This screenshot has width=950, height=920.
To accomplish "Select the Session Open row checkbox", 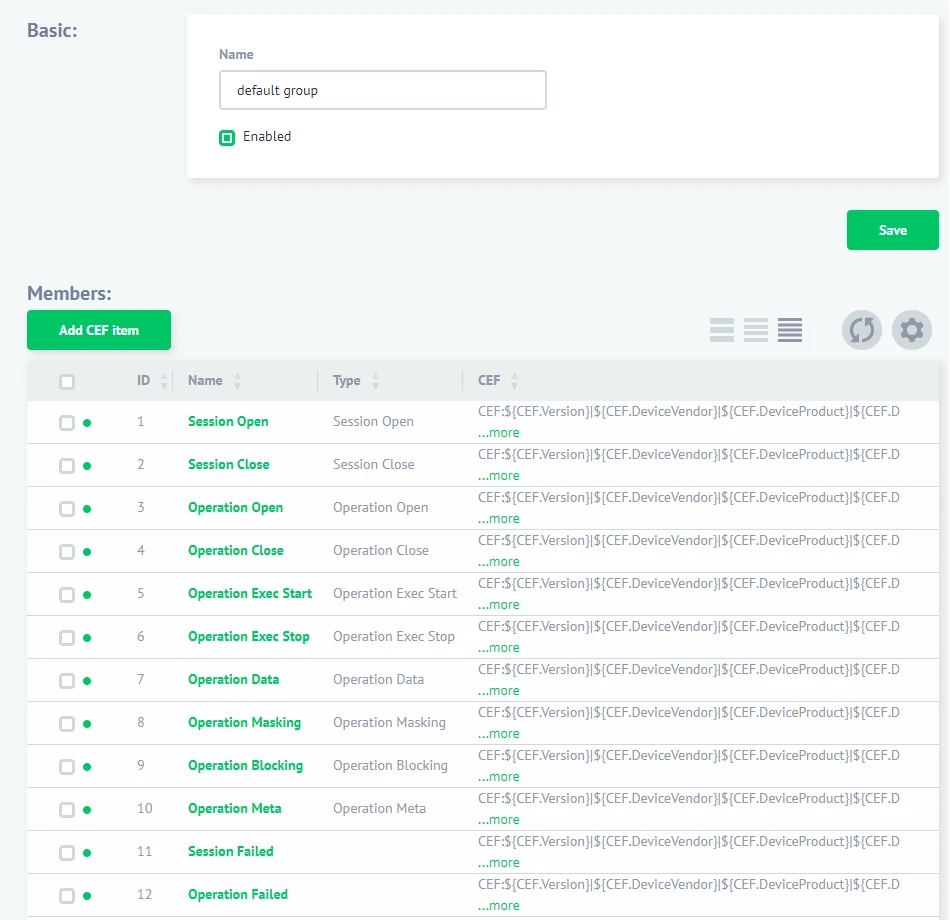I will [67, 422].
